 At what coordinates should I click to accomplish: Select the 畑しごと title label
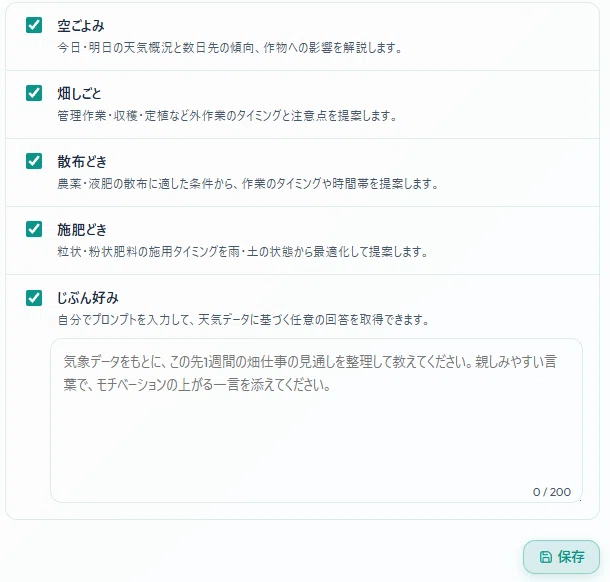pyautogui.click(x=79, y=93)
